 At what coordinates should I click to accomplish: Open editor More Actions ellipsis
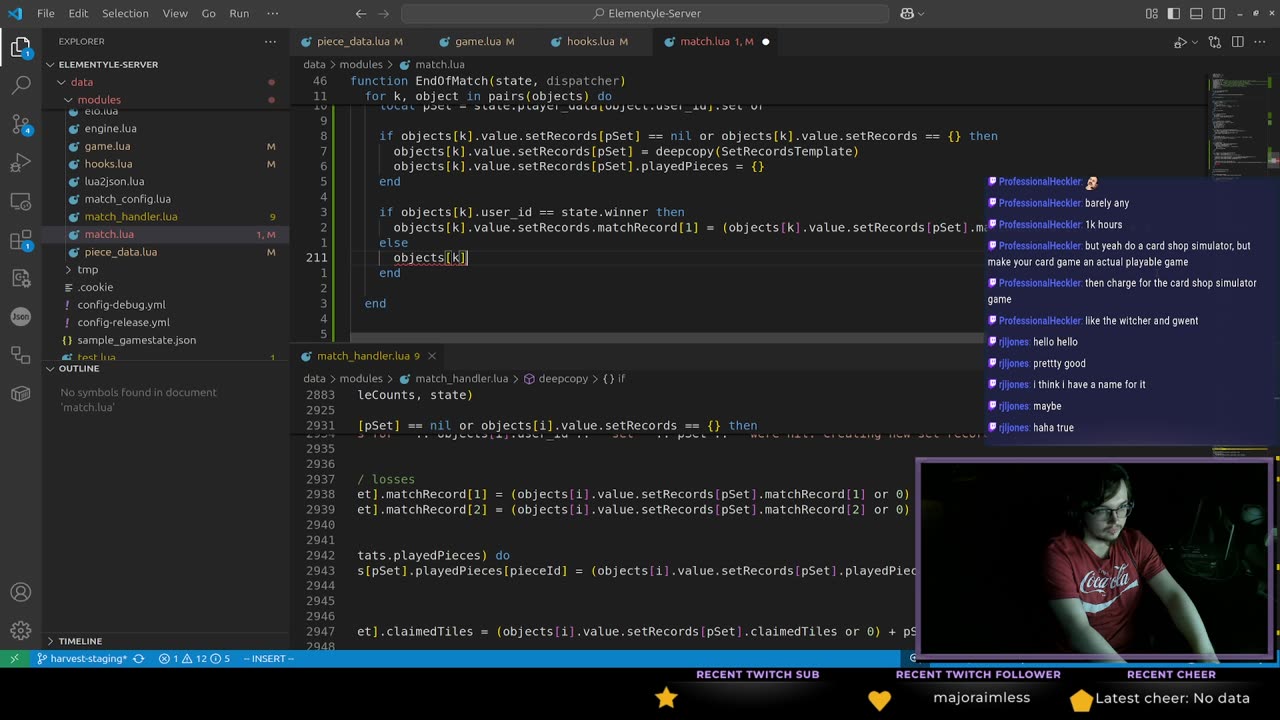click(1262, 42)
